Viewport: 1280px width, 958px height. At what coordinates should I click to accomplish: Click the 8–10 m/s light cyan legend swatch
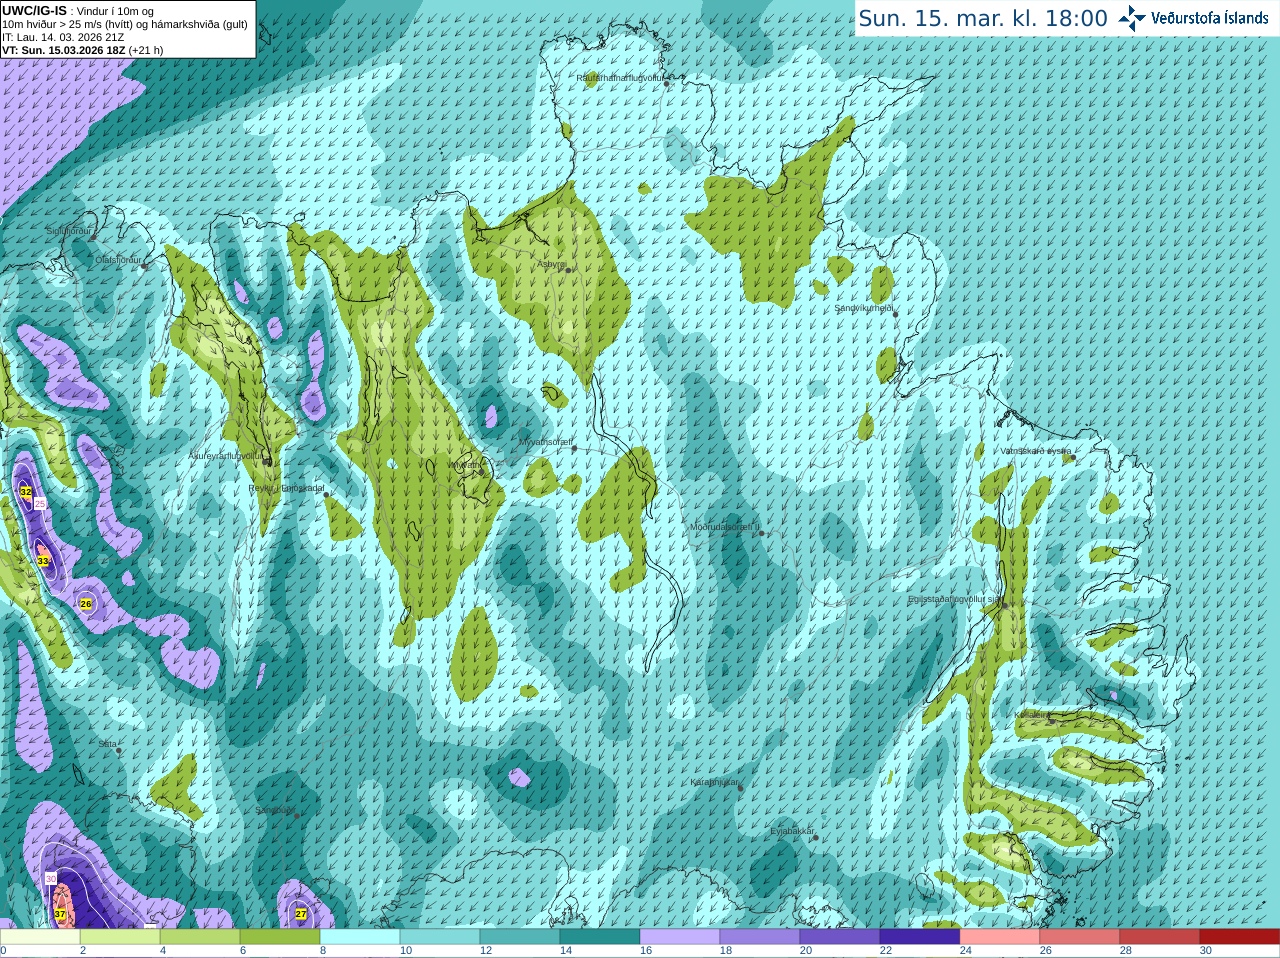(x=360, y=937)
